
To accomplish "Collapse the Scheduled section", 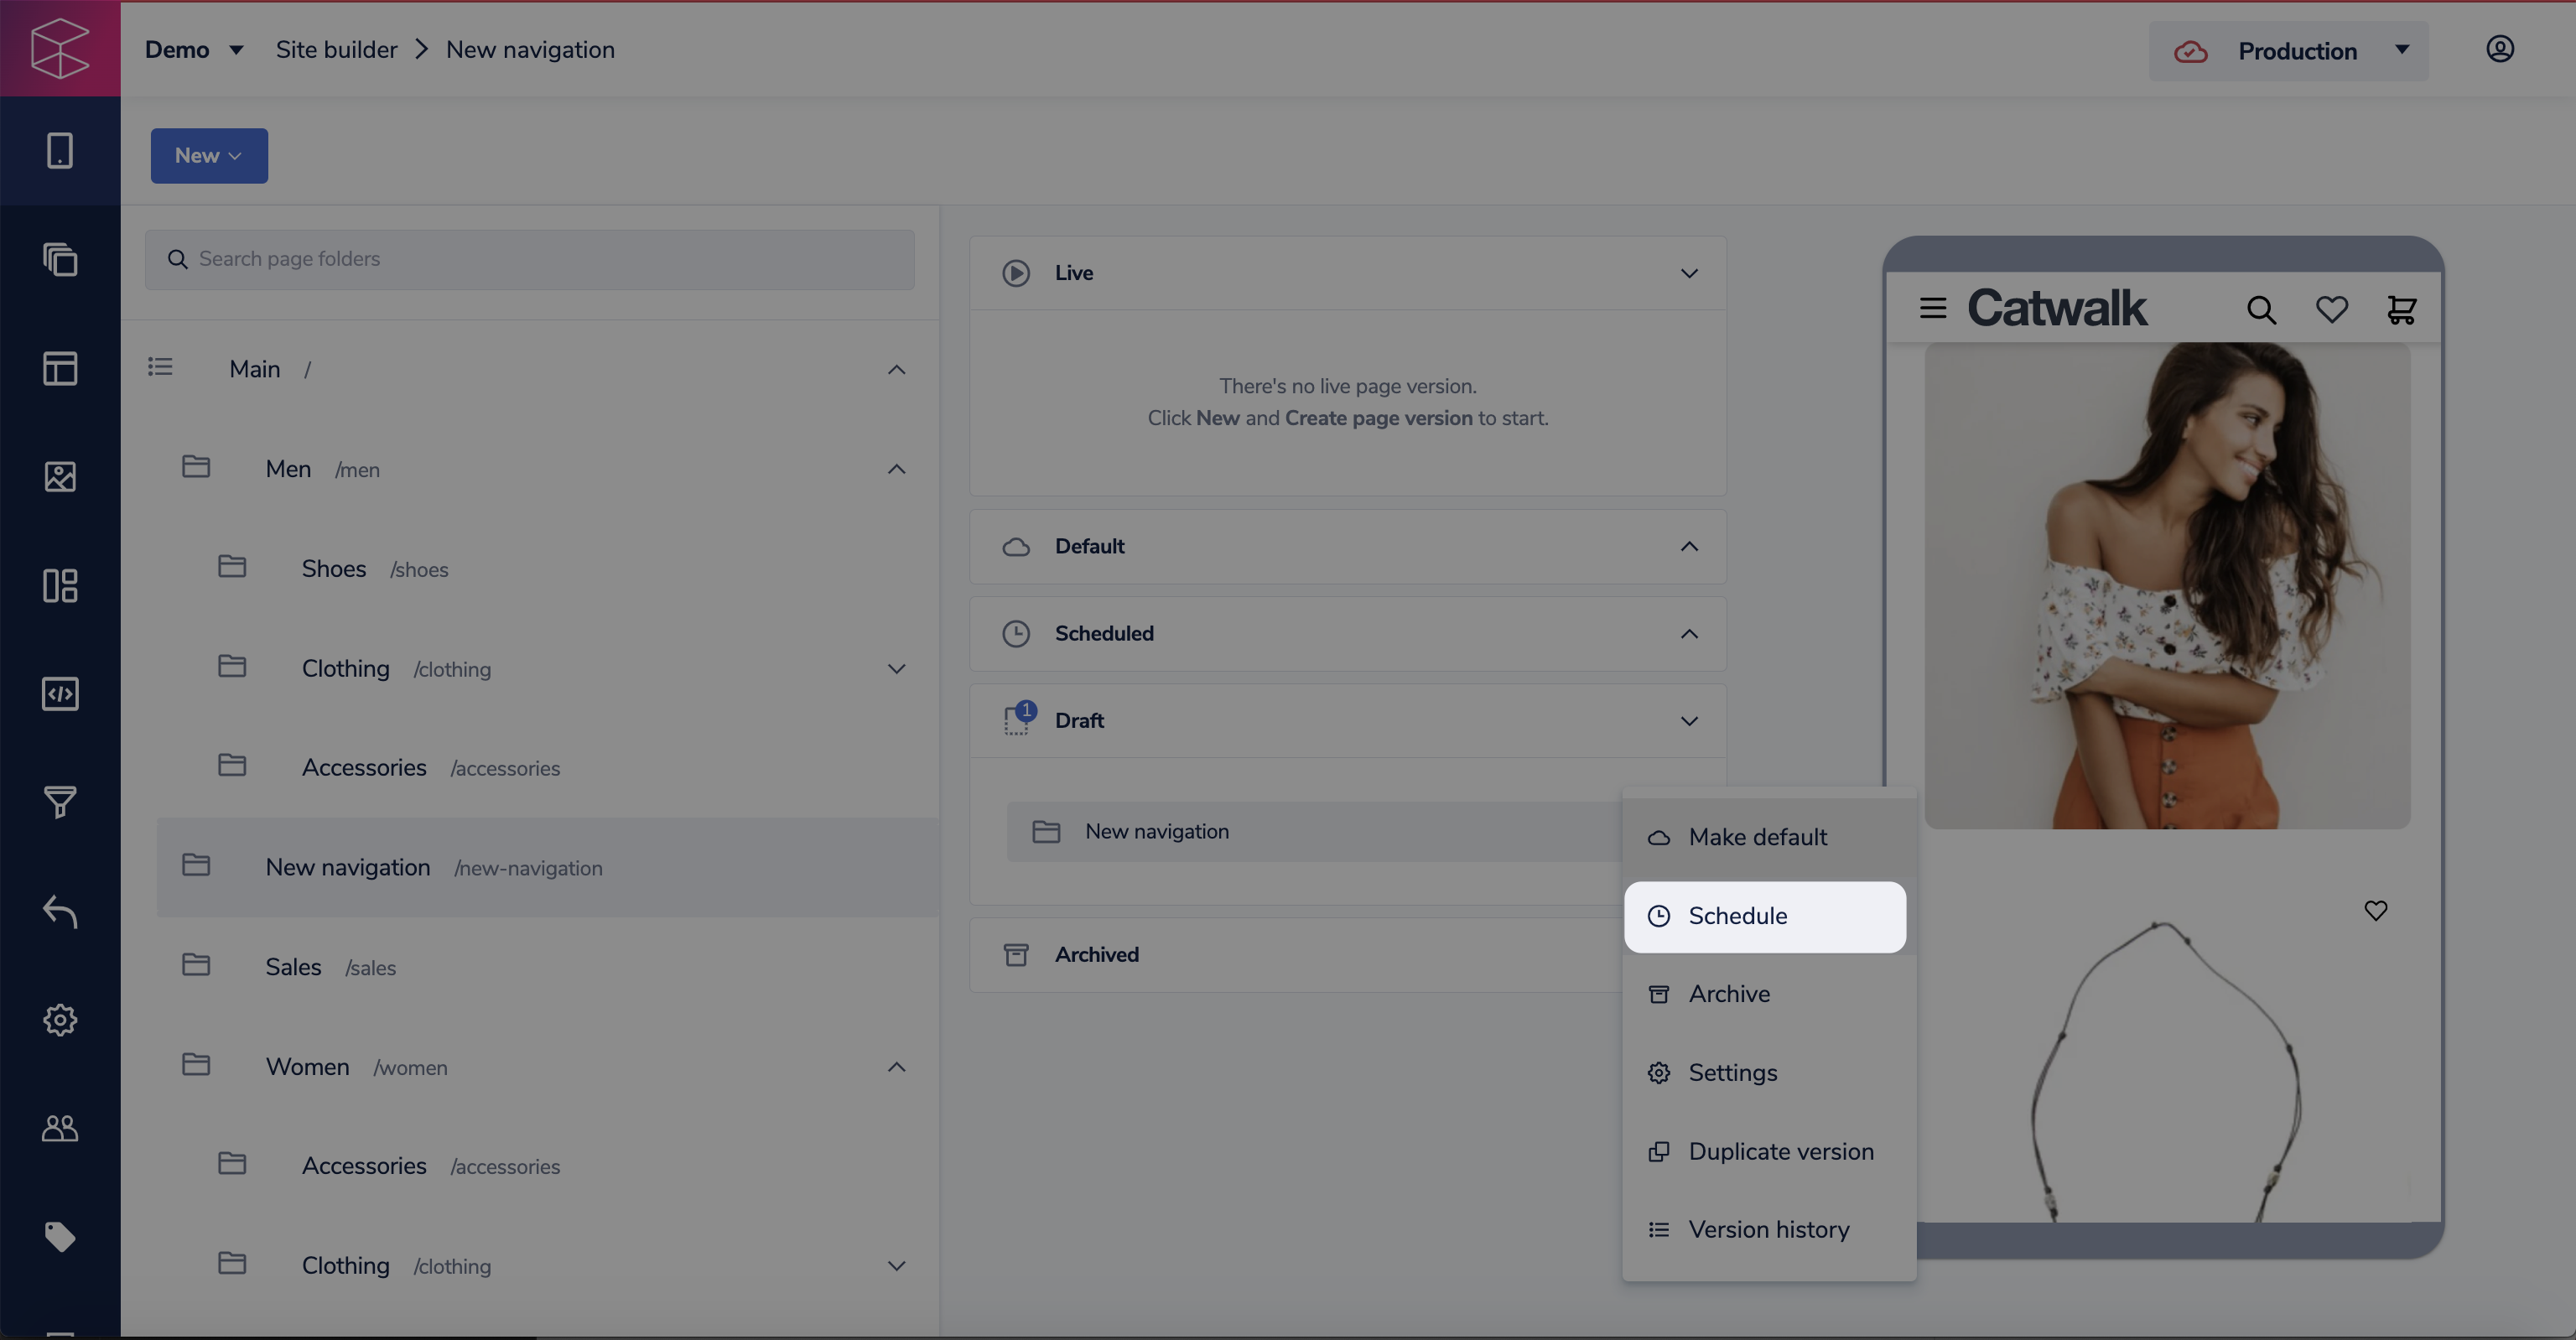I will point(1688,633).
